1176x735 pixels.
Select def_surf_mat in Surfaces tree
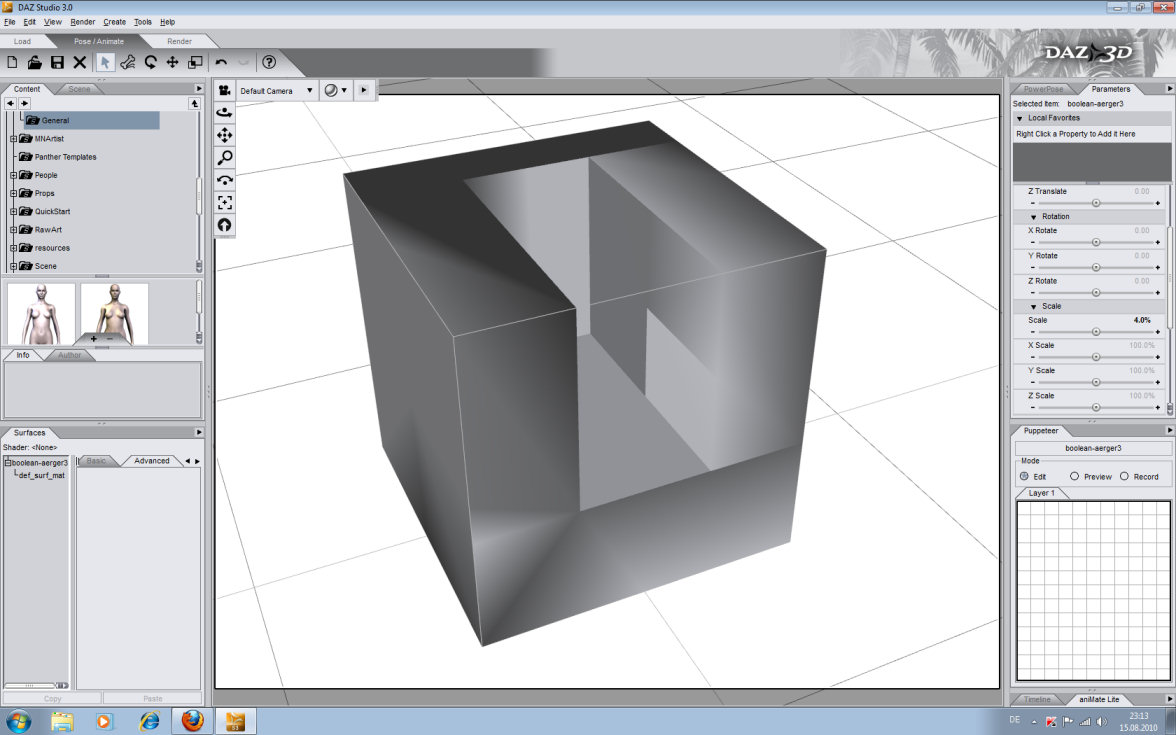(41, 476)
